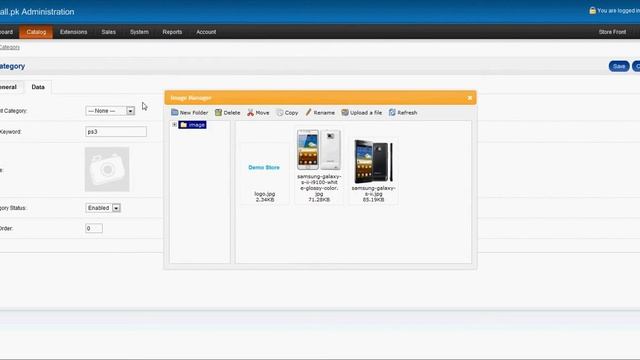
Task: Click the logo.jpg file name
Action: [x=265, y=194]
